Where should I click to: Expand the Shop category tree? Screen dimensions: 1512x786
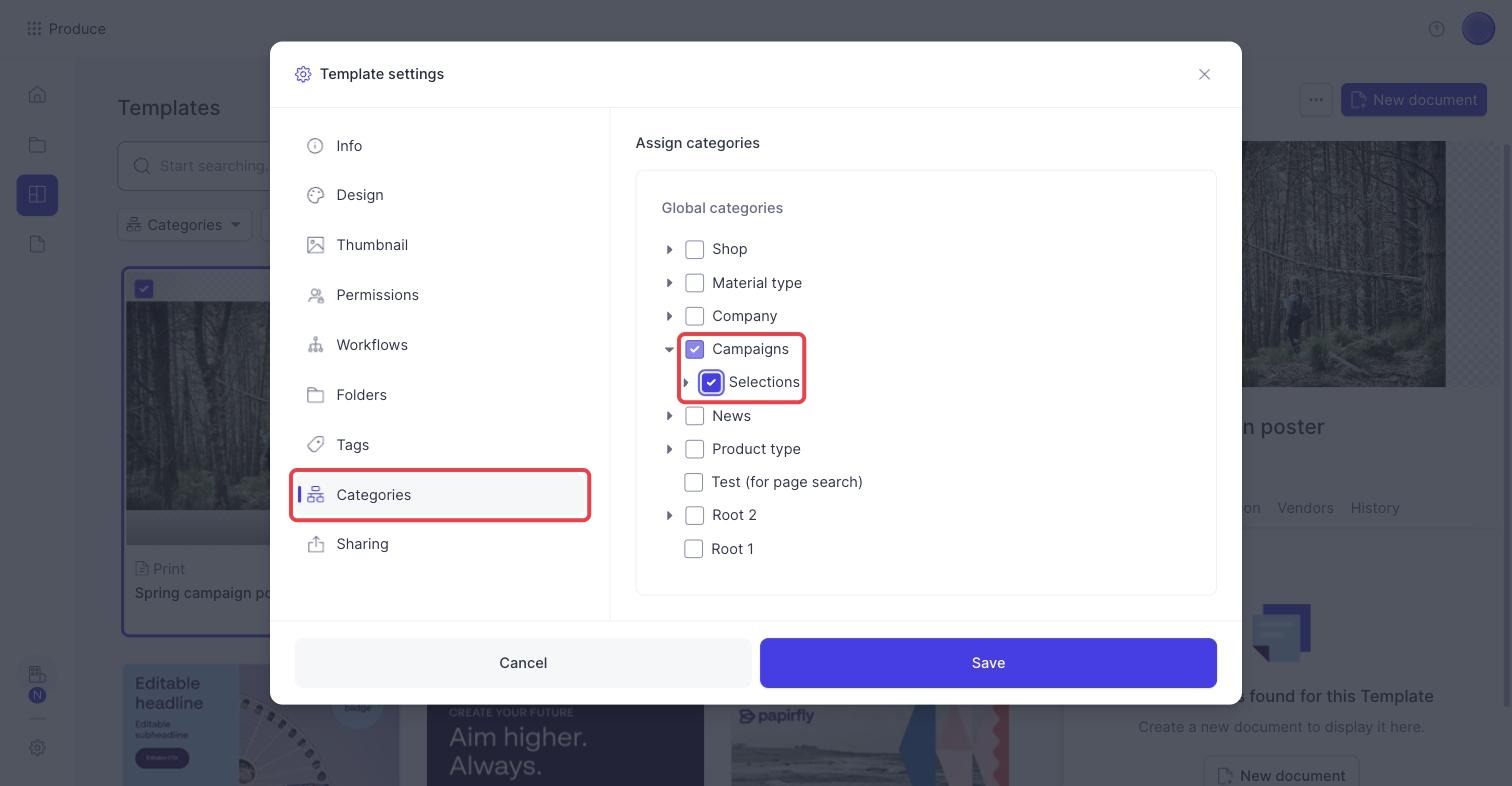tap(669, 249)
